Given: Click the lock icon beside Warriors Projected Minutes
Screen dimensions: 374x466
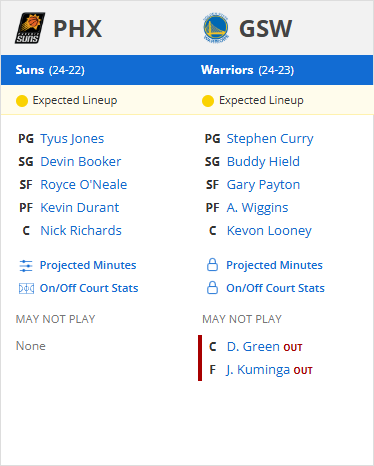Looking at the screenshot, I should (212, 265).
